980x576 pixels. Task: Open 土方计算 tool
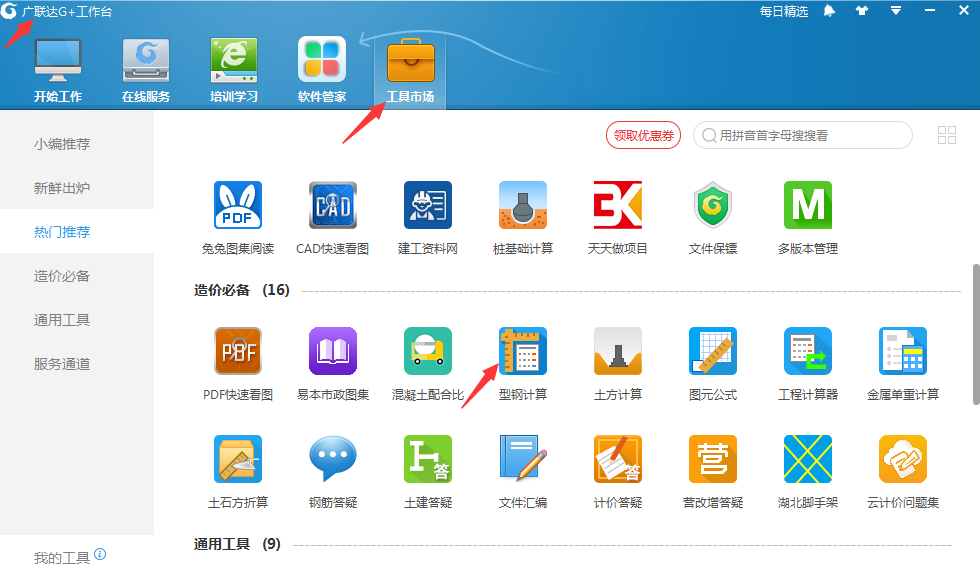coord(618,351)
